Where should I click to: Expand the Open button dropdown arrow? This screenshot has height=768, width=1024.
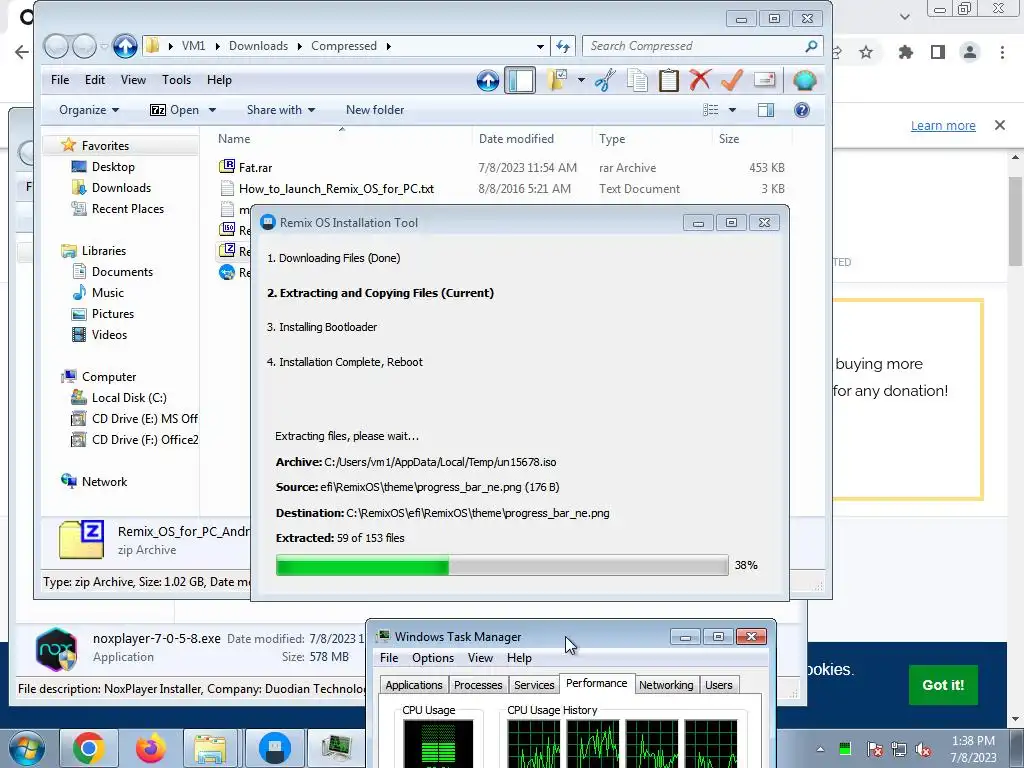coord(212,110)
